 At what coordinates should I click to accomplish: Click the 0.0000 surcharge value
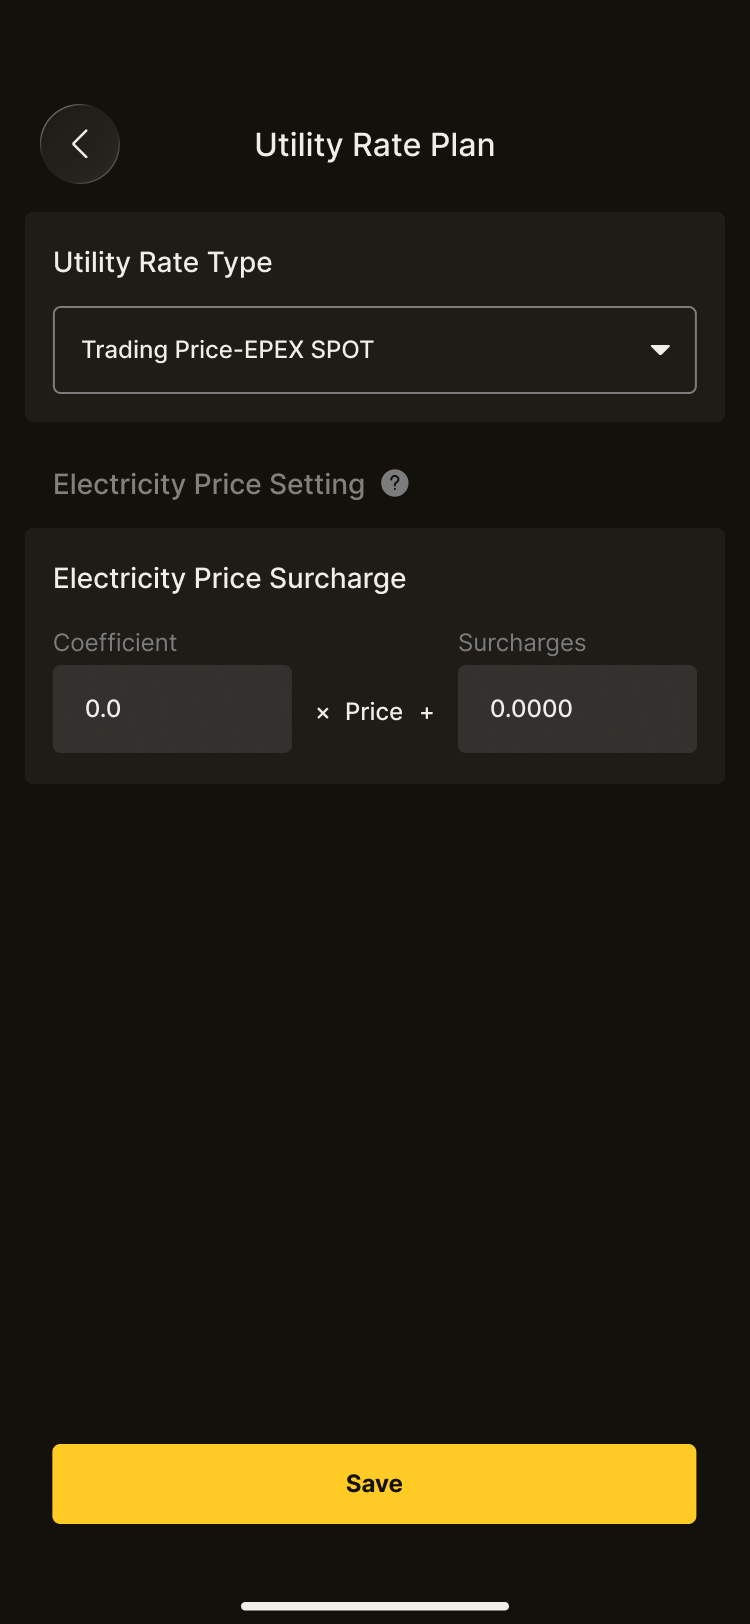(x=531, y=709)
